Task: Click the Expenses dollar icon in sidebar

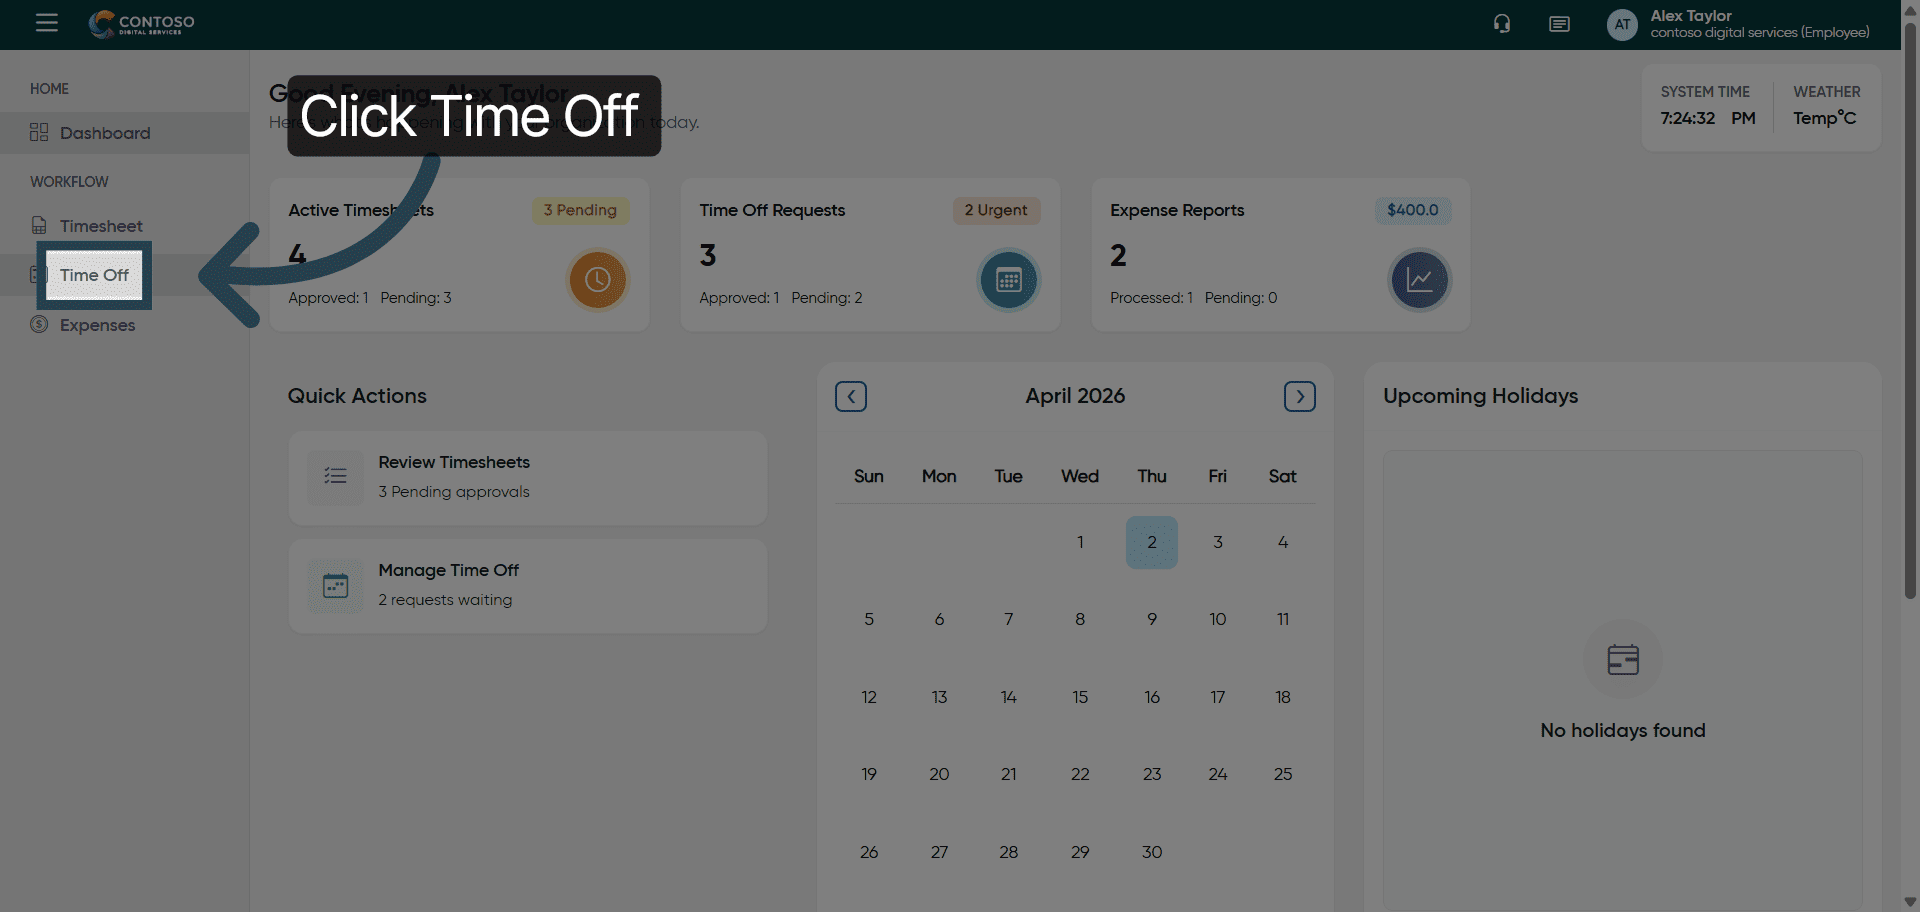Action: 39,324
